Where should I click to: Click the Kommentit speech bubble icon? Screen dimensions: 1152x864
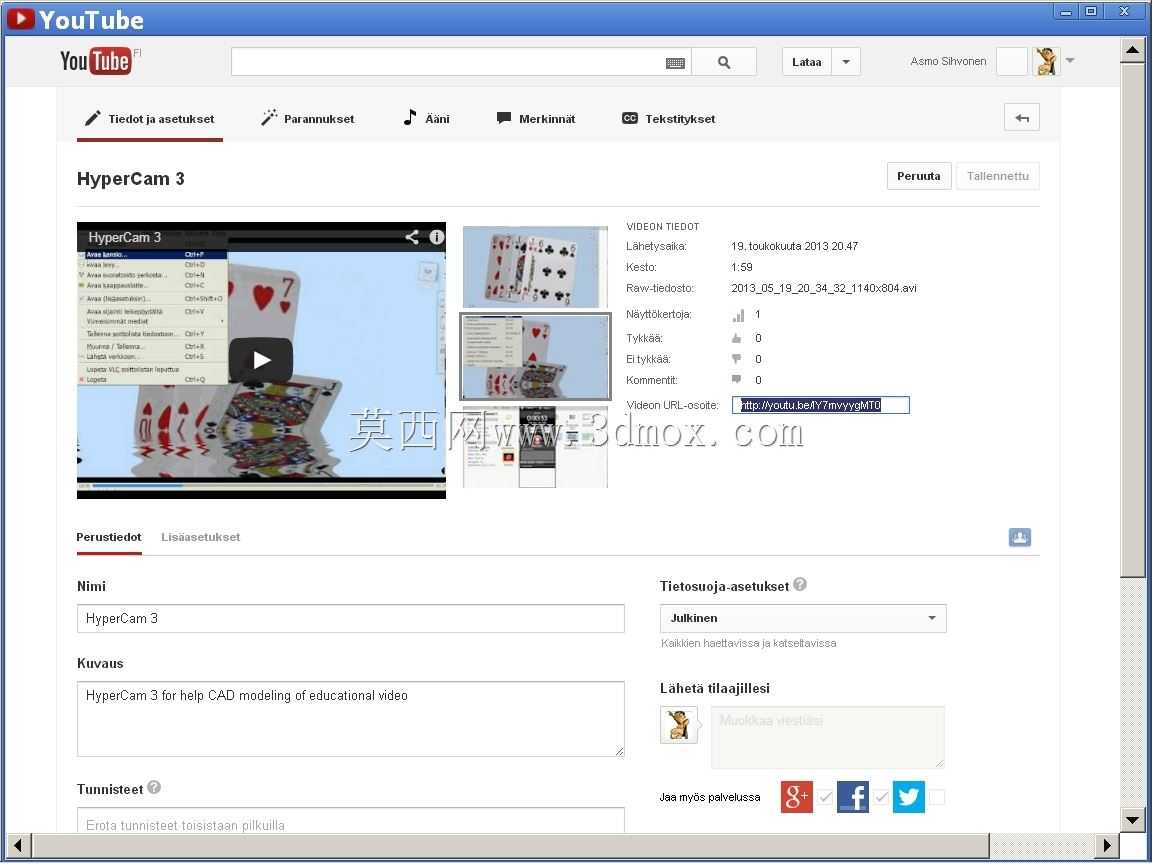[x=736, y=380]
